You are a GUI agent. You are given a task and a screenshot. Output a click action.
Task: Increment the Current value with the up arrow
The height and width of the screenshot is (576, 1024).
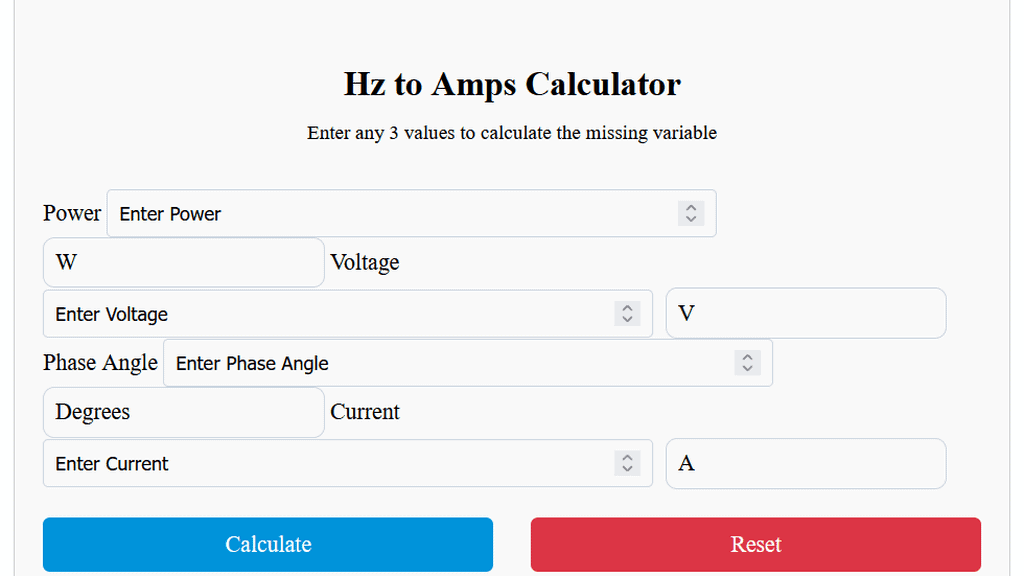click(x=626, y=458)
